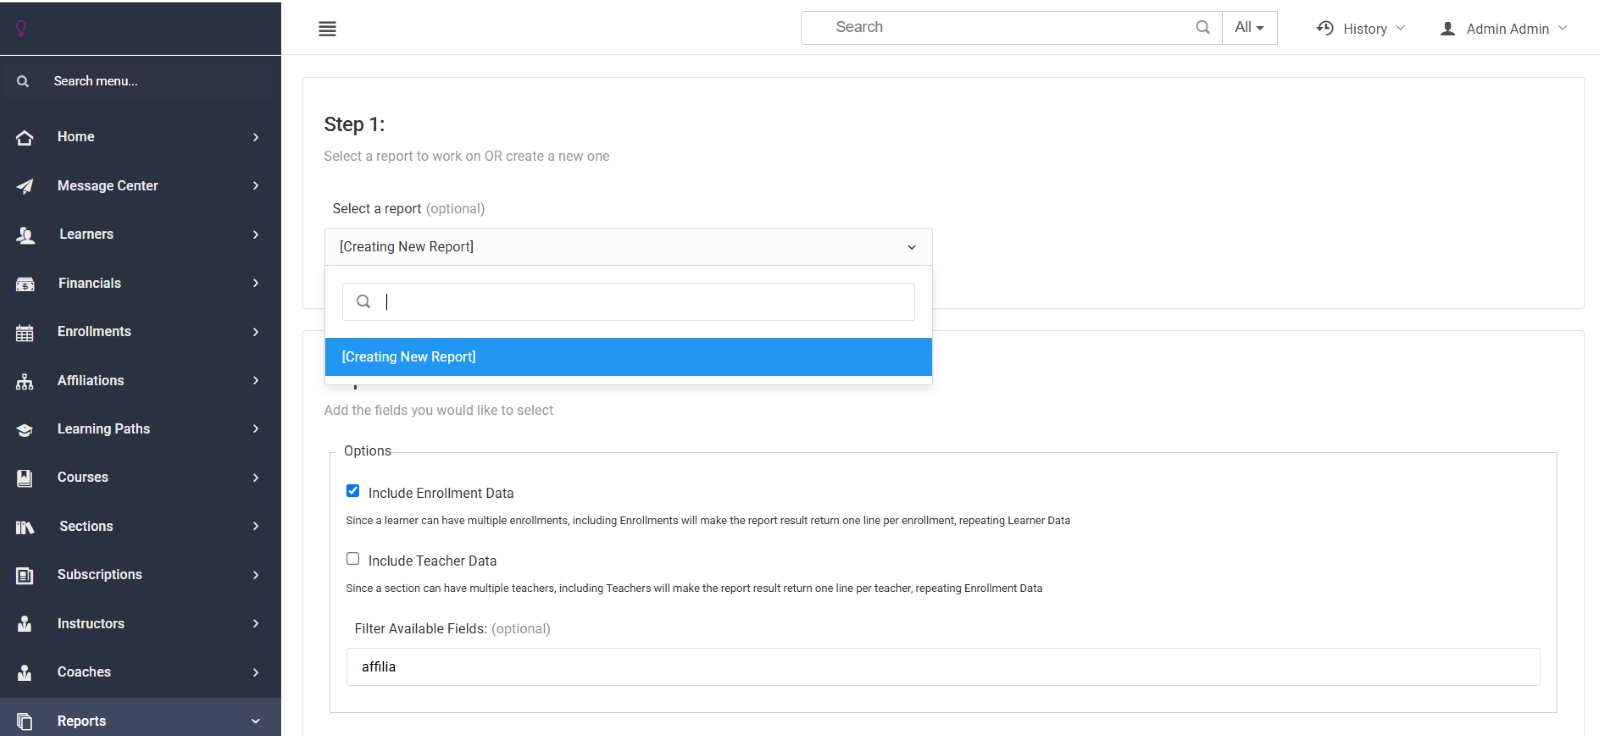
Task: Open the All search scope dropdown
Action: (1249, 28)
